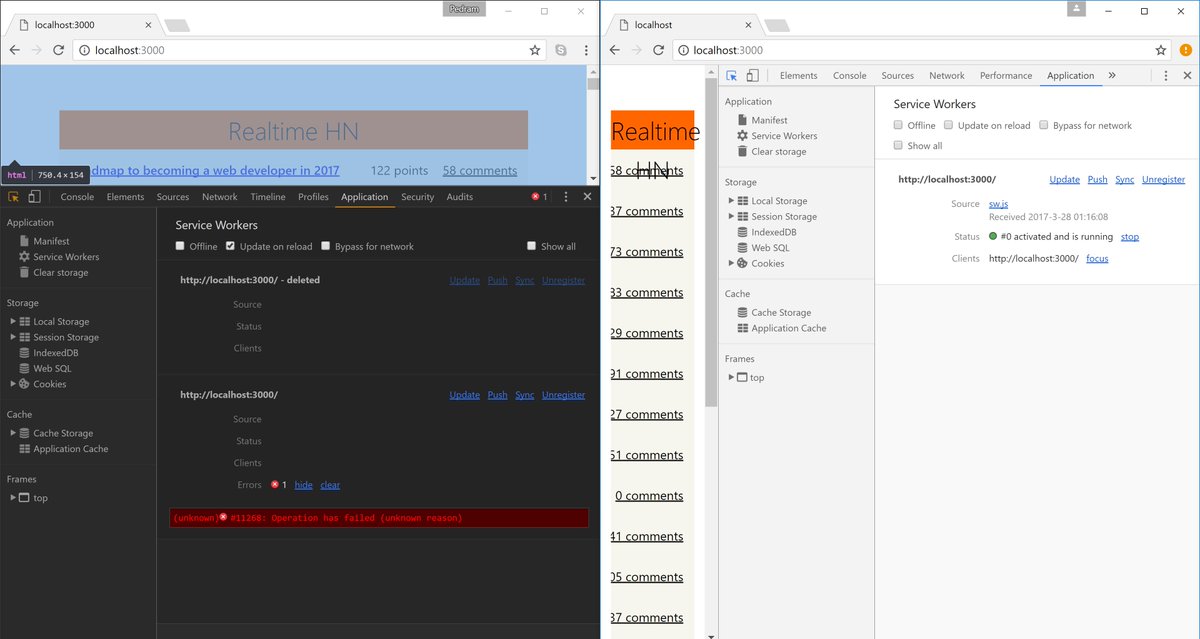Toggle device toolbar icon in light DevTools

(x=752, y=75)
